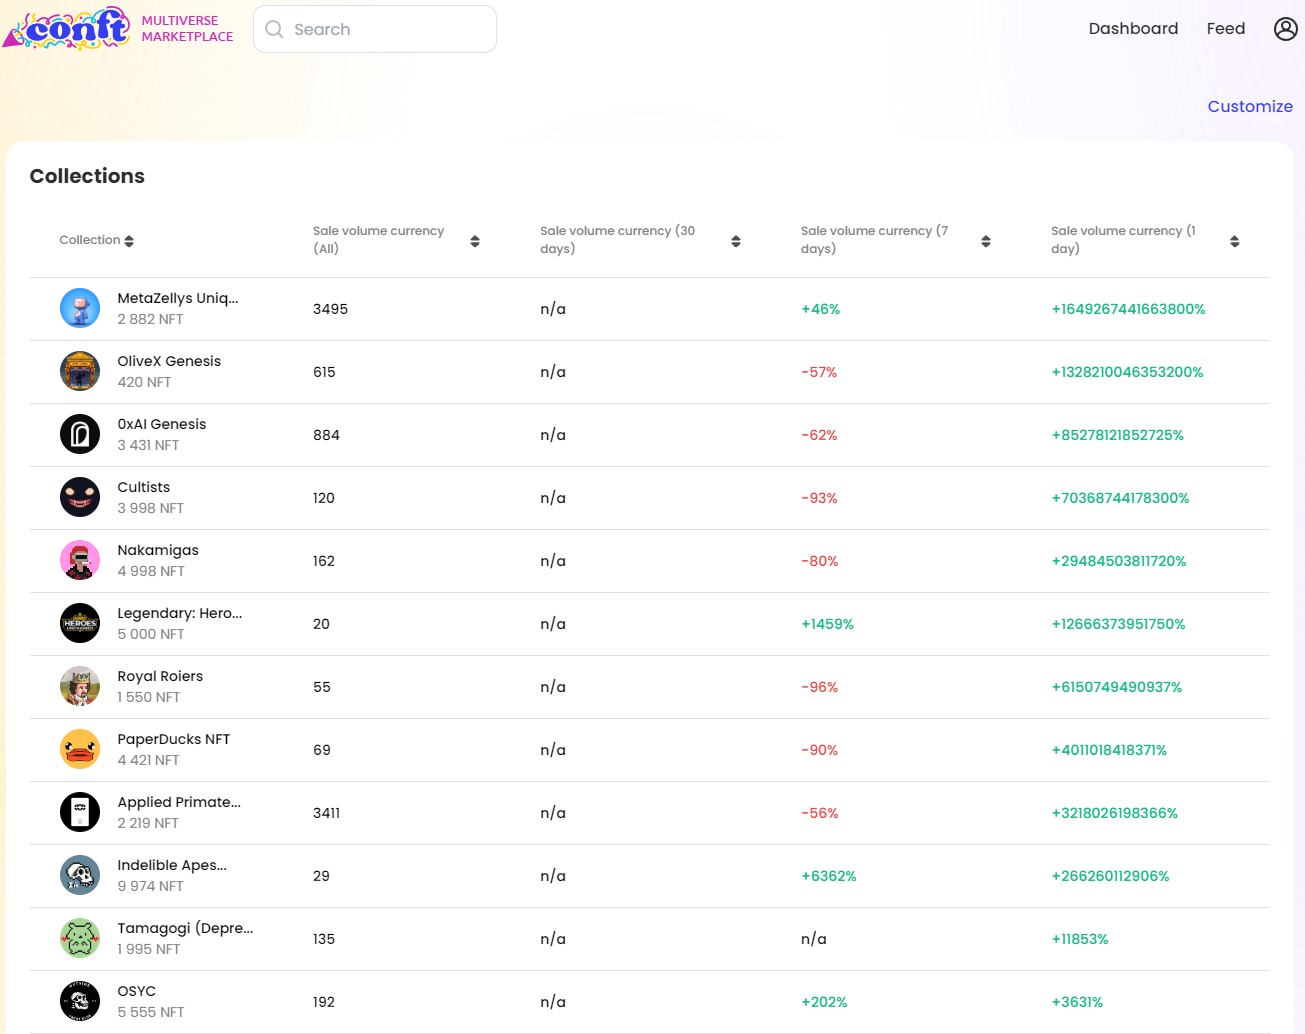This screenshot has height=1034, width=1305.
Task: Open Nakamigas collection name
Action: pos(158,550)
